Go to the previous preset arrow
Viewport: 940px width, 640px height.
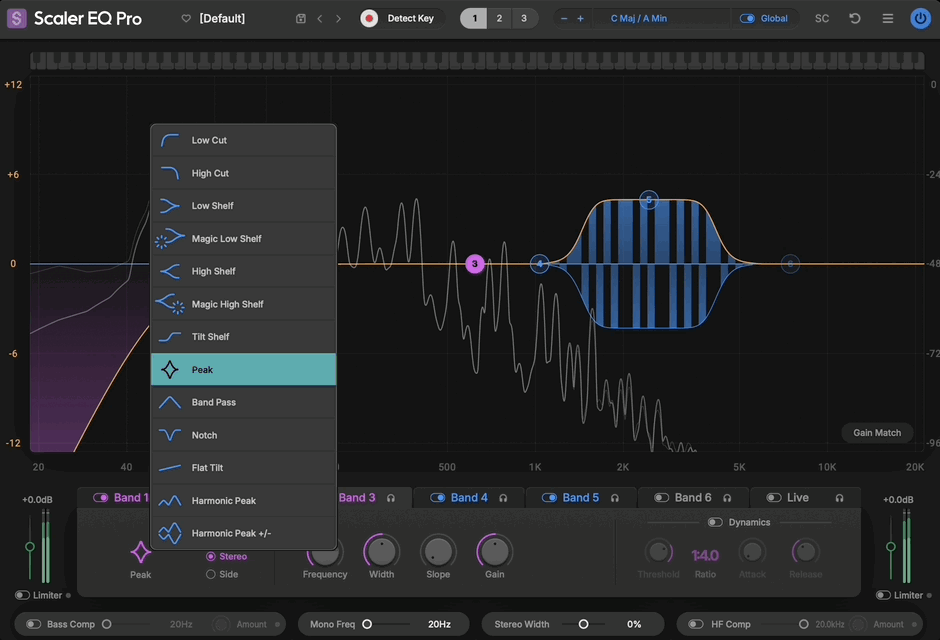click(x=320, y=19)
